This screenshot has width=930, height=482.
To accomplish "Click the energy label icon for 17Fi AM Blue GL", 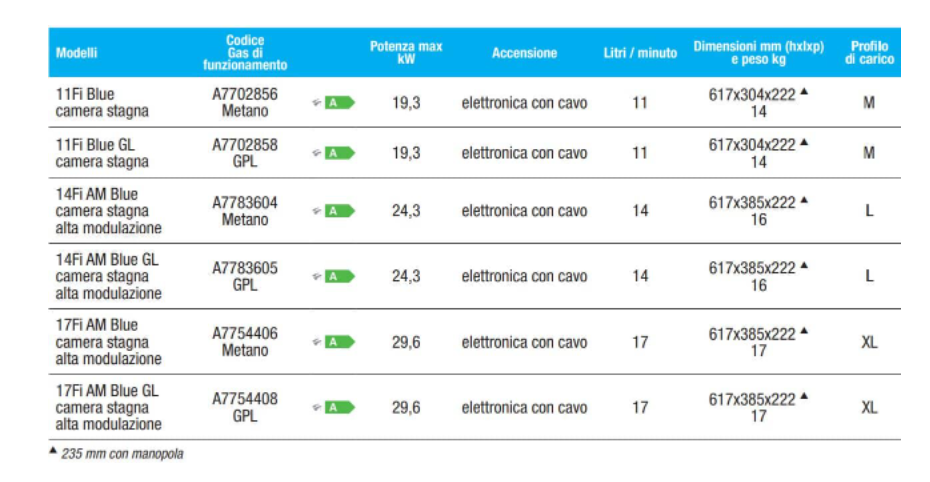I will point(338,407).
